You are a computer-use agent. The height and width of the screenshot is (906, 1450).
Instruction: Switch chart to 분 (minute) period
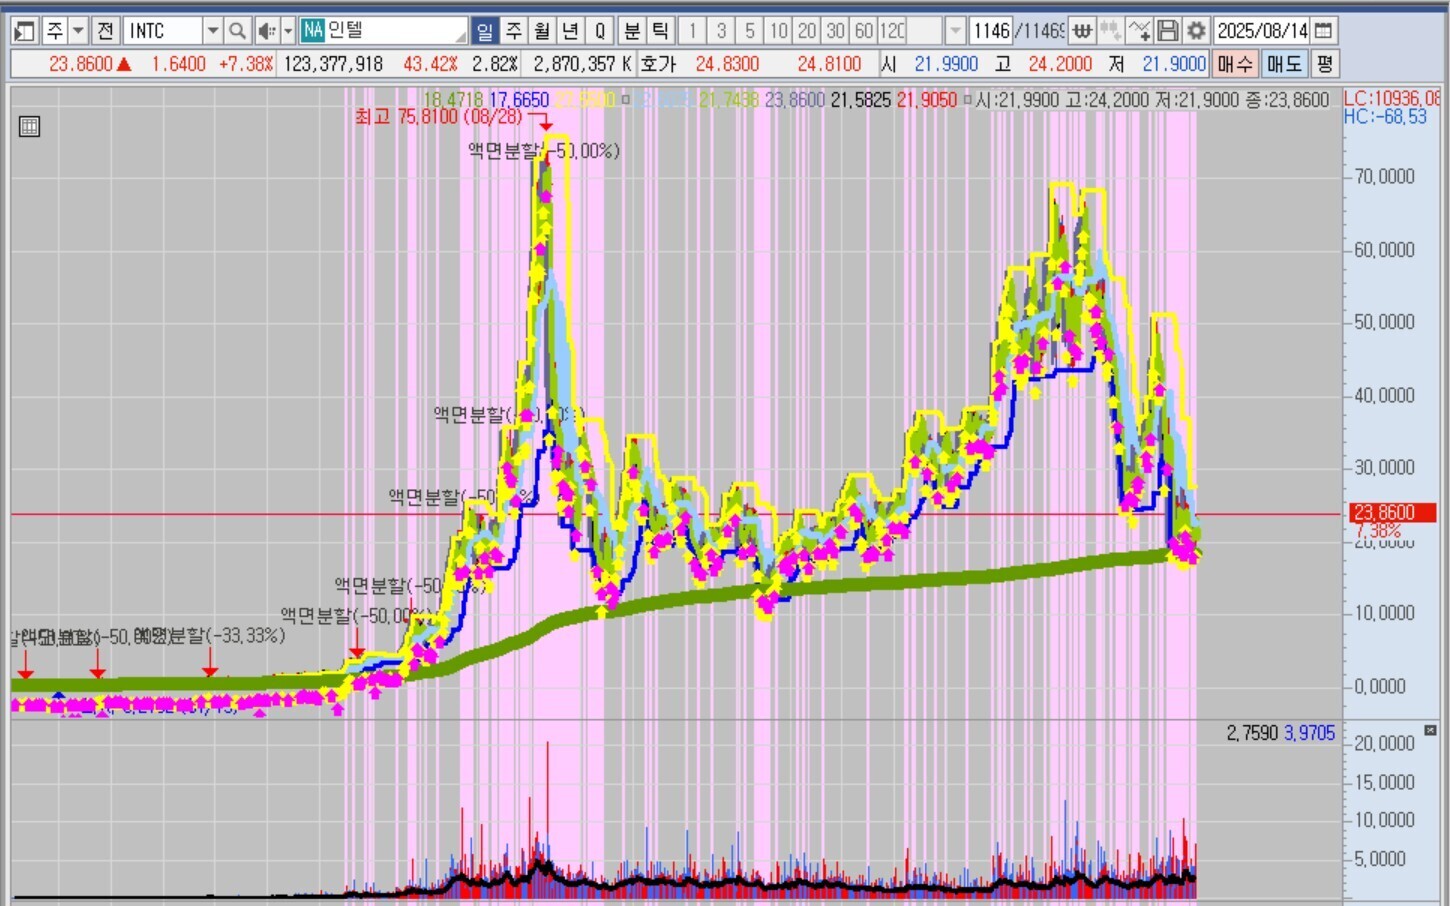pyautogui.click(x=632, y=31)
